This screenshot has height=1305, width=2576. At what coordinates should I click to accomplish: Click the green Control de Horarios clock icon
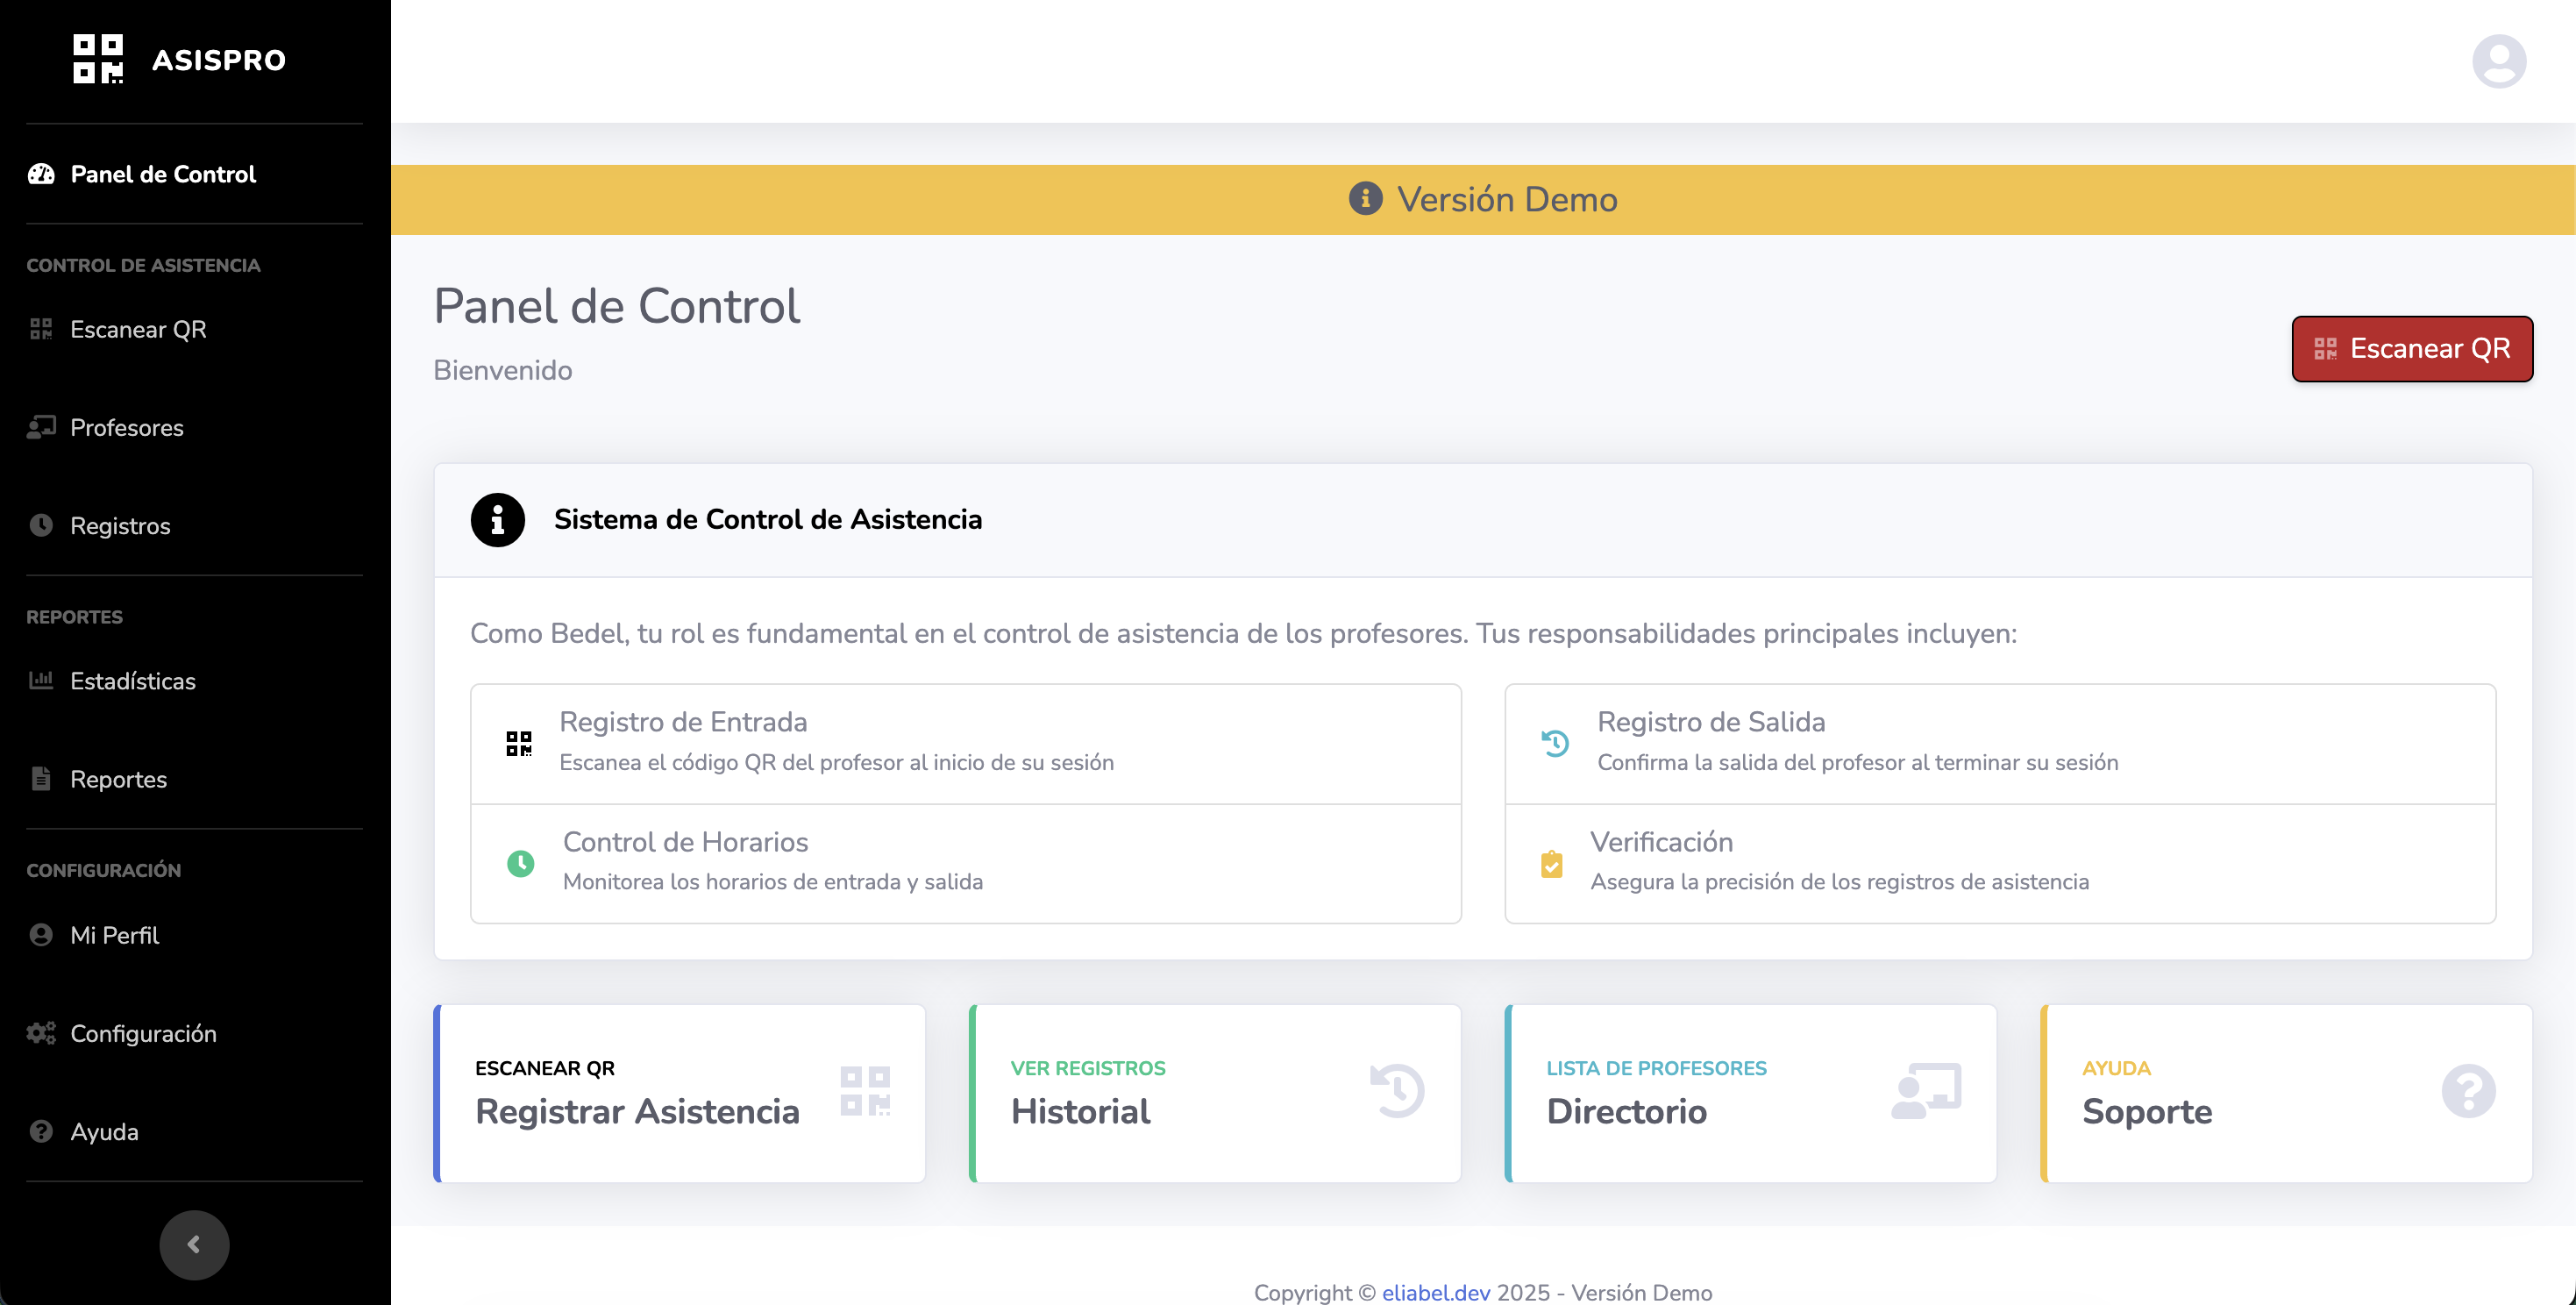click(x=520, y=862)
